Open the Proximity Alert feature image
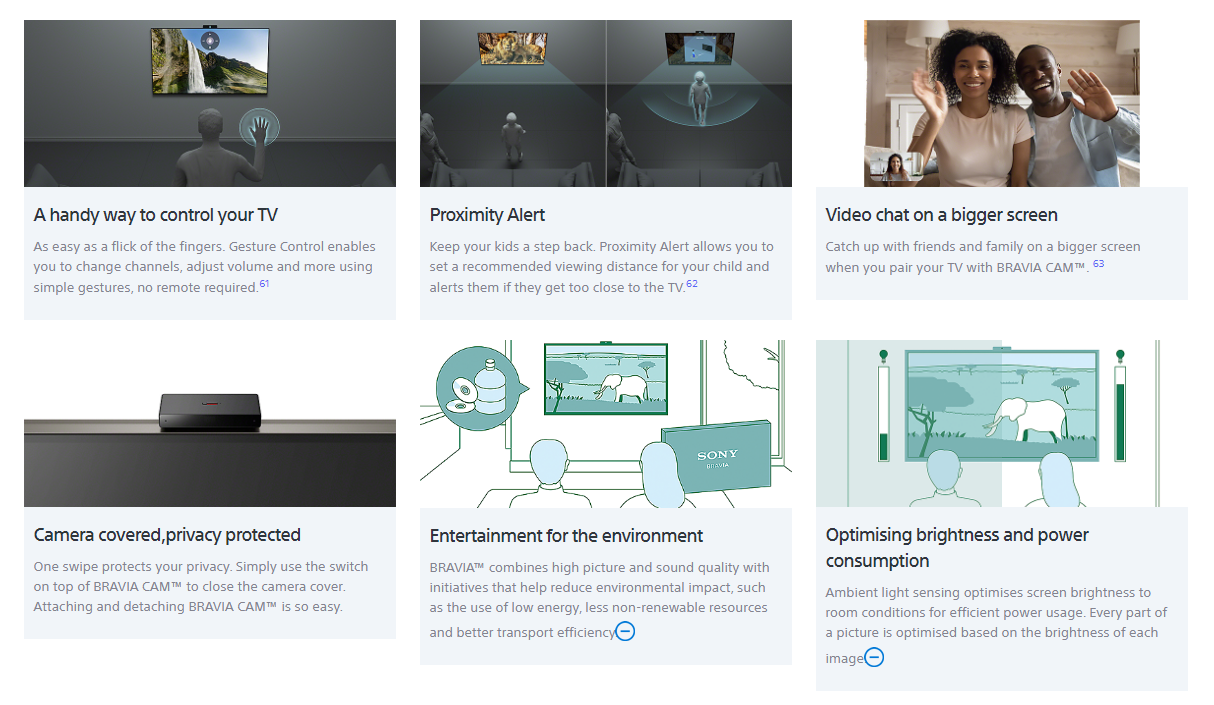Screen dimensions: 1214x705 click(x=605, y=103)
